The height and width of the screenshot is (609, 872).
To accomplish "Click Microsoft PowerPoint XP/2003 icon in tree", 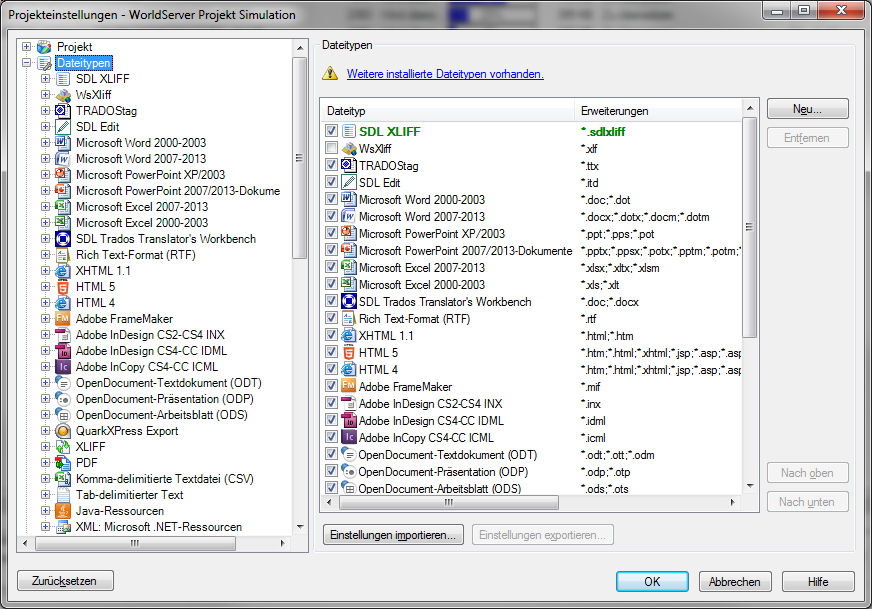I will 63,175.
